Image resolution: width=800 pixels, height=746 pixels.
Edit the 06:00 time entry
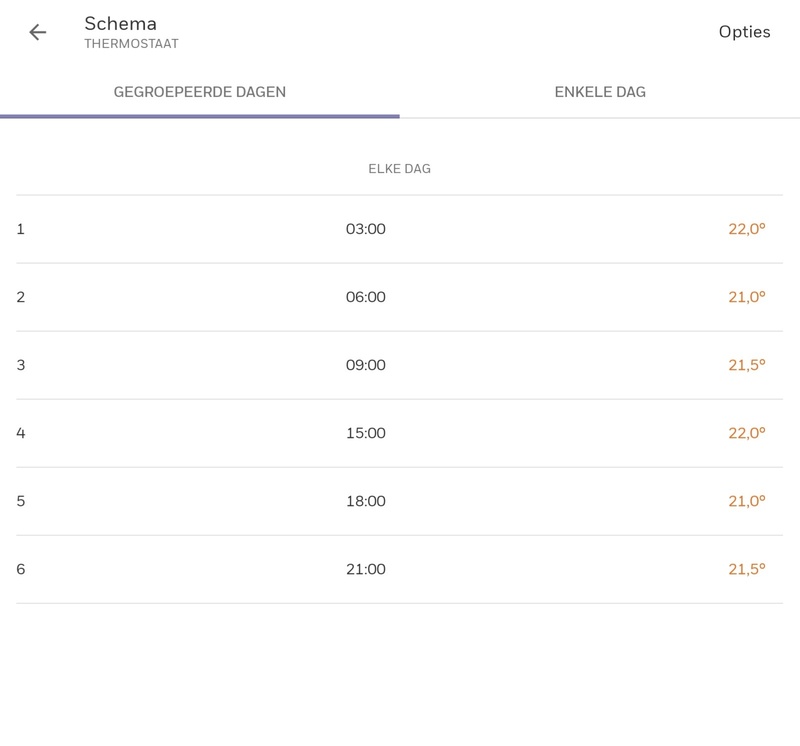point(365,297)
